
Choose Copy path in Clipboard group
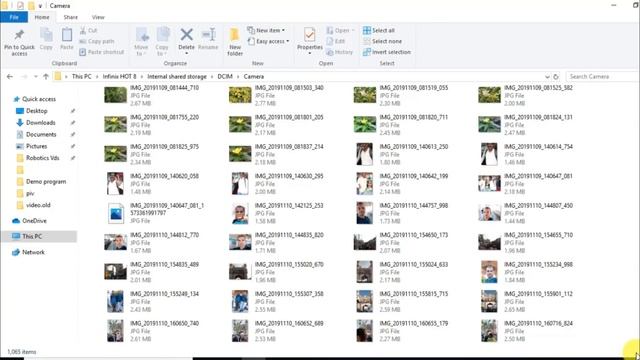tap(97, 41)
